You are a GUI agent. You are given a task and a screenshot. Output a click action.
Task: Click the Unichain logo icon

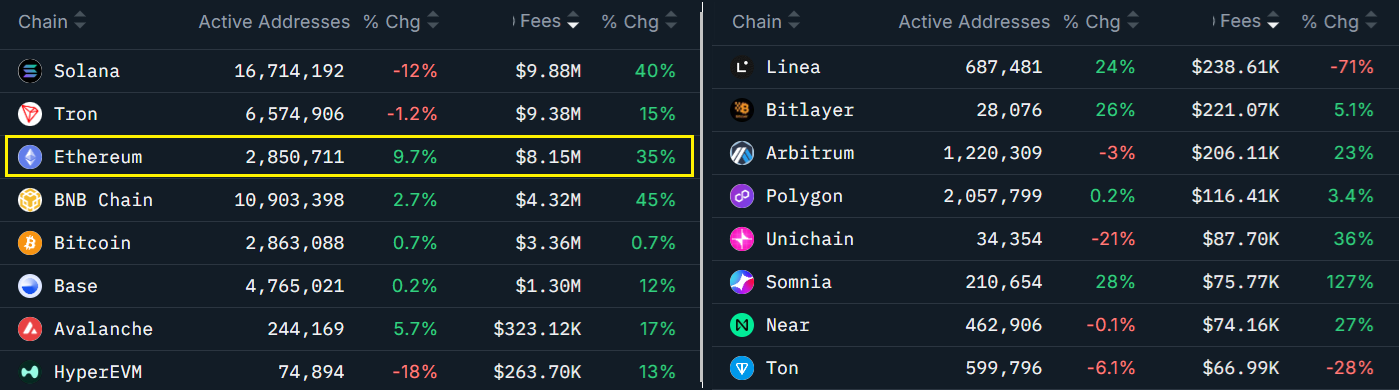[x=742, y=239]
